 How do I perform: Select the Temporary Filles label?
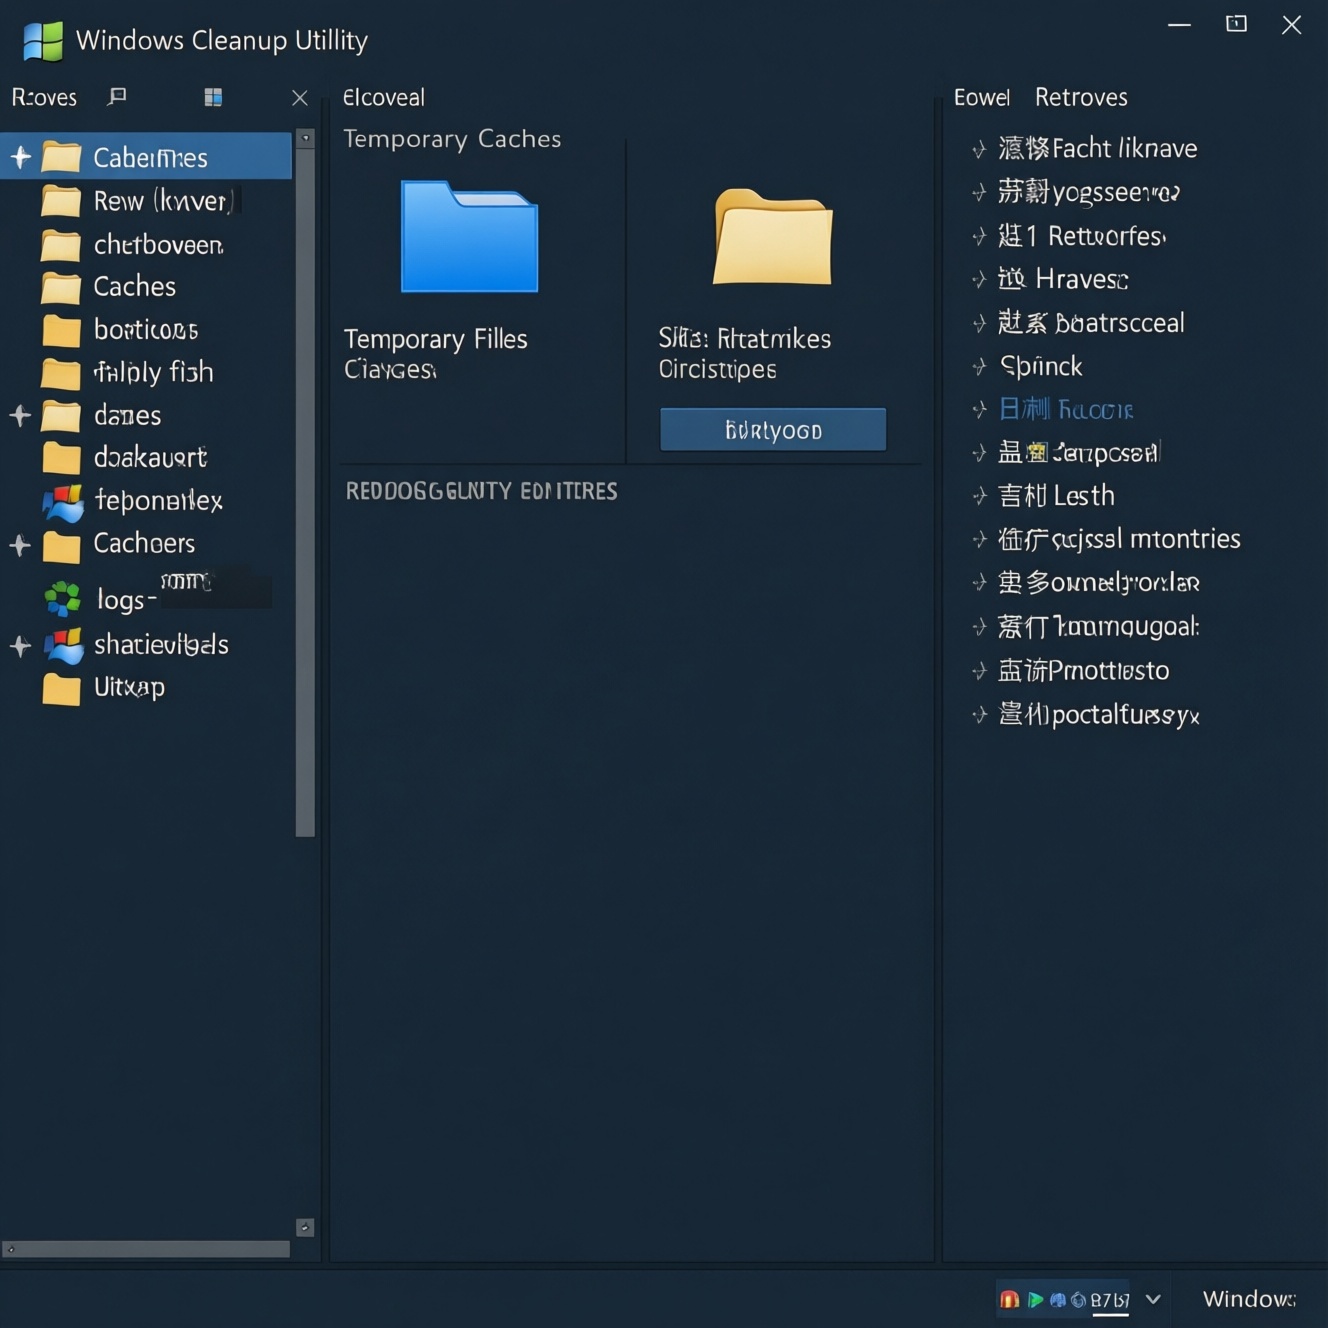click(x=436, y=339)
